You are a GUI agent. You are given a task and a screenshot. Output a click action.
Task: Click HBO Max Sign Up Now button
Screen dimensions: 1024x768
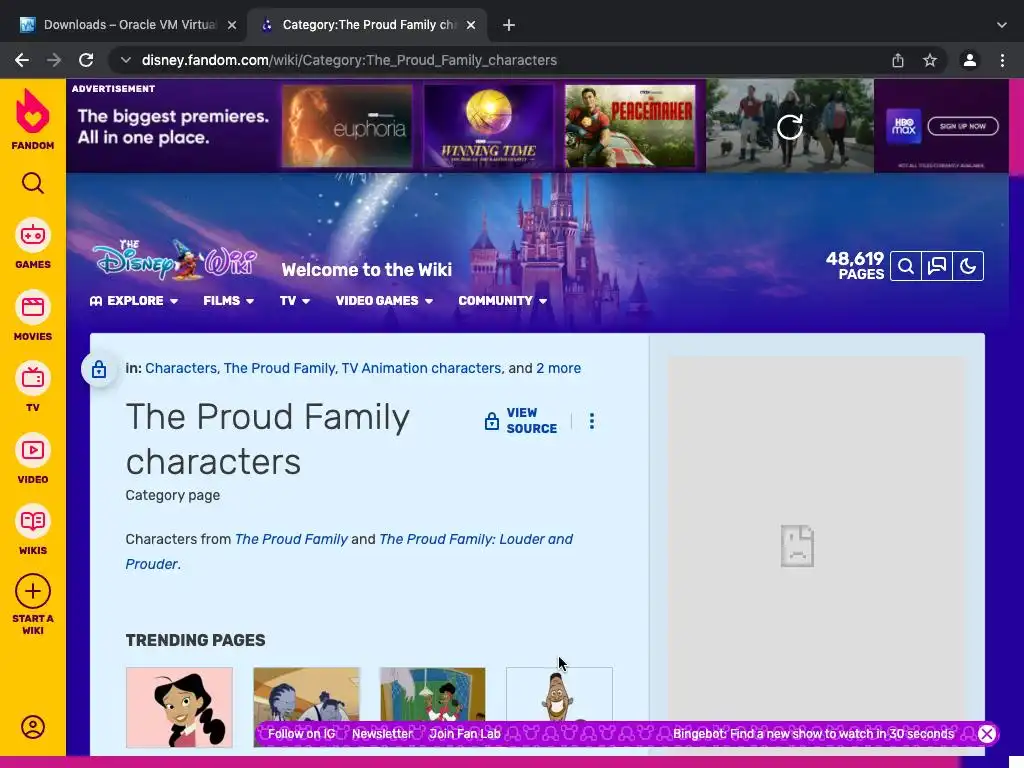963,126
